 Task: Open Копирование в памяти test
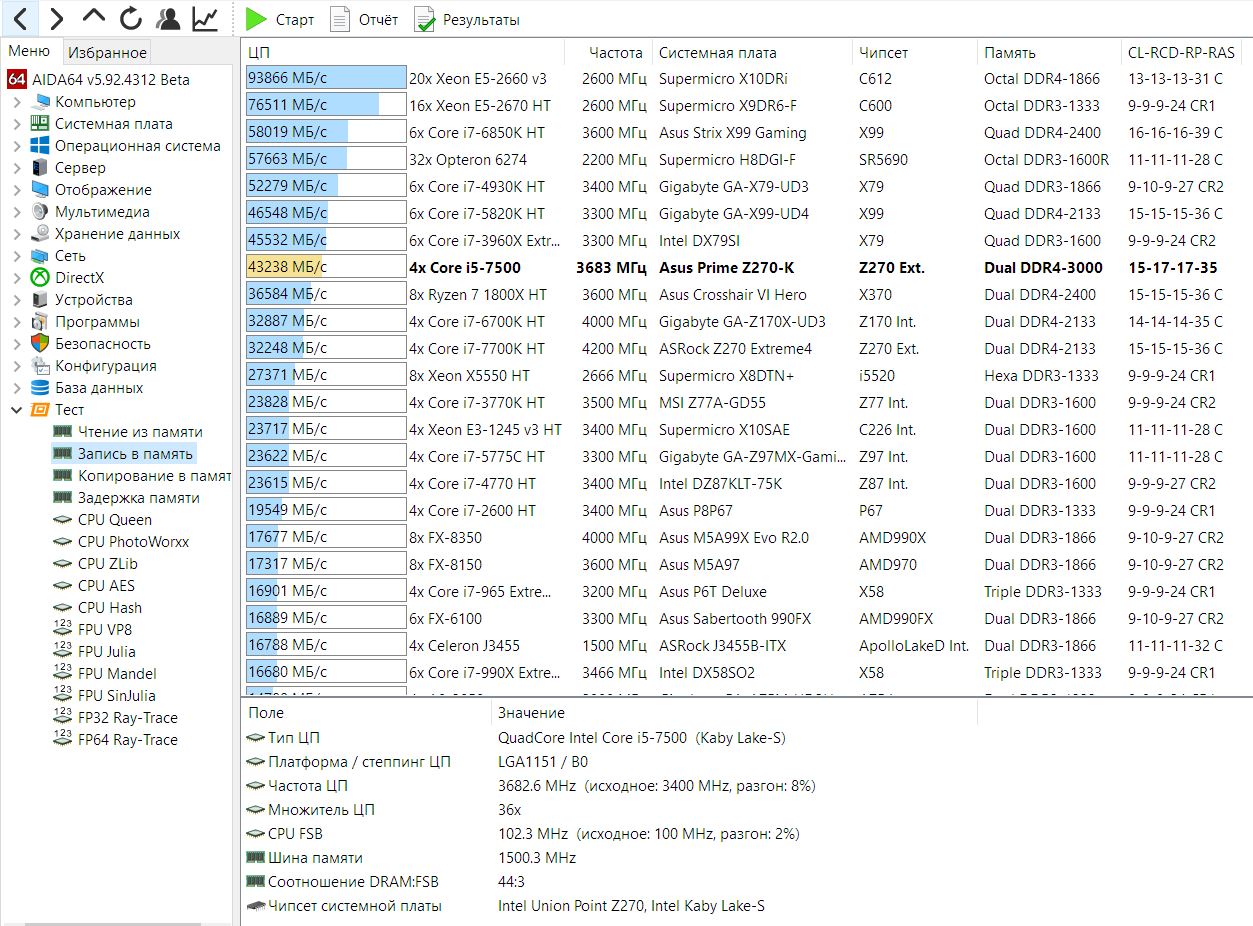[x=154, y=476]
